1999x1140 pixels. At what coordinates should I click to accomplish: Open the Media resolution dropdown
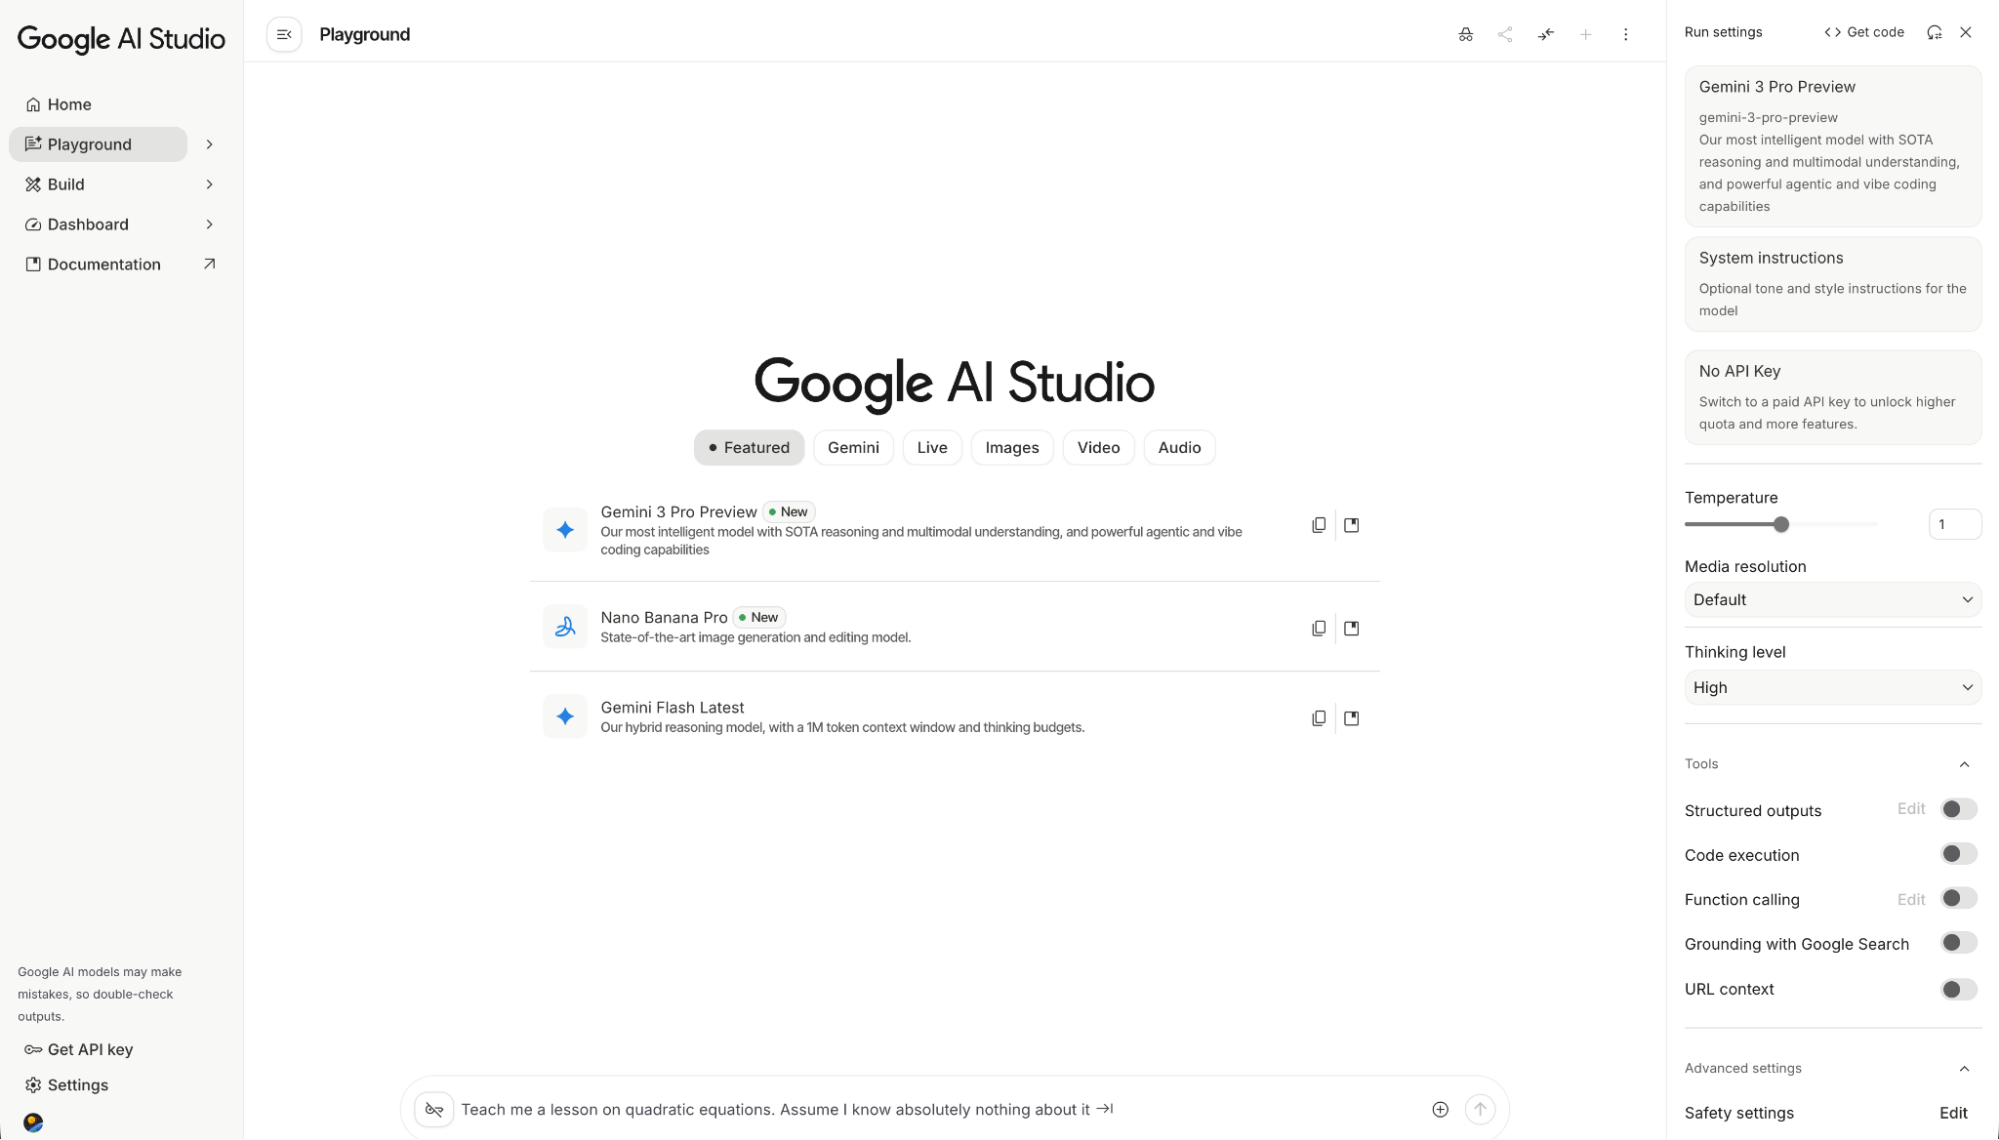click(x=1832, y=599)
